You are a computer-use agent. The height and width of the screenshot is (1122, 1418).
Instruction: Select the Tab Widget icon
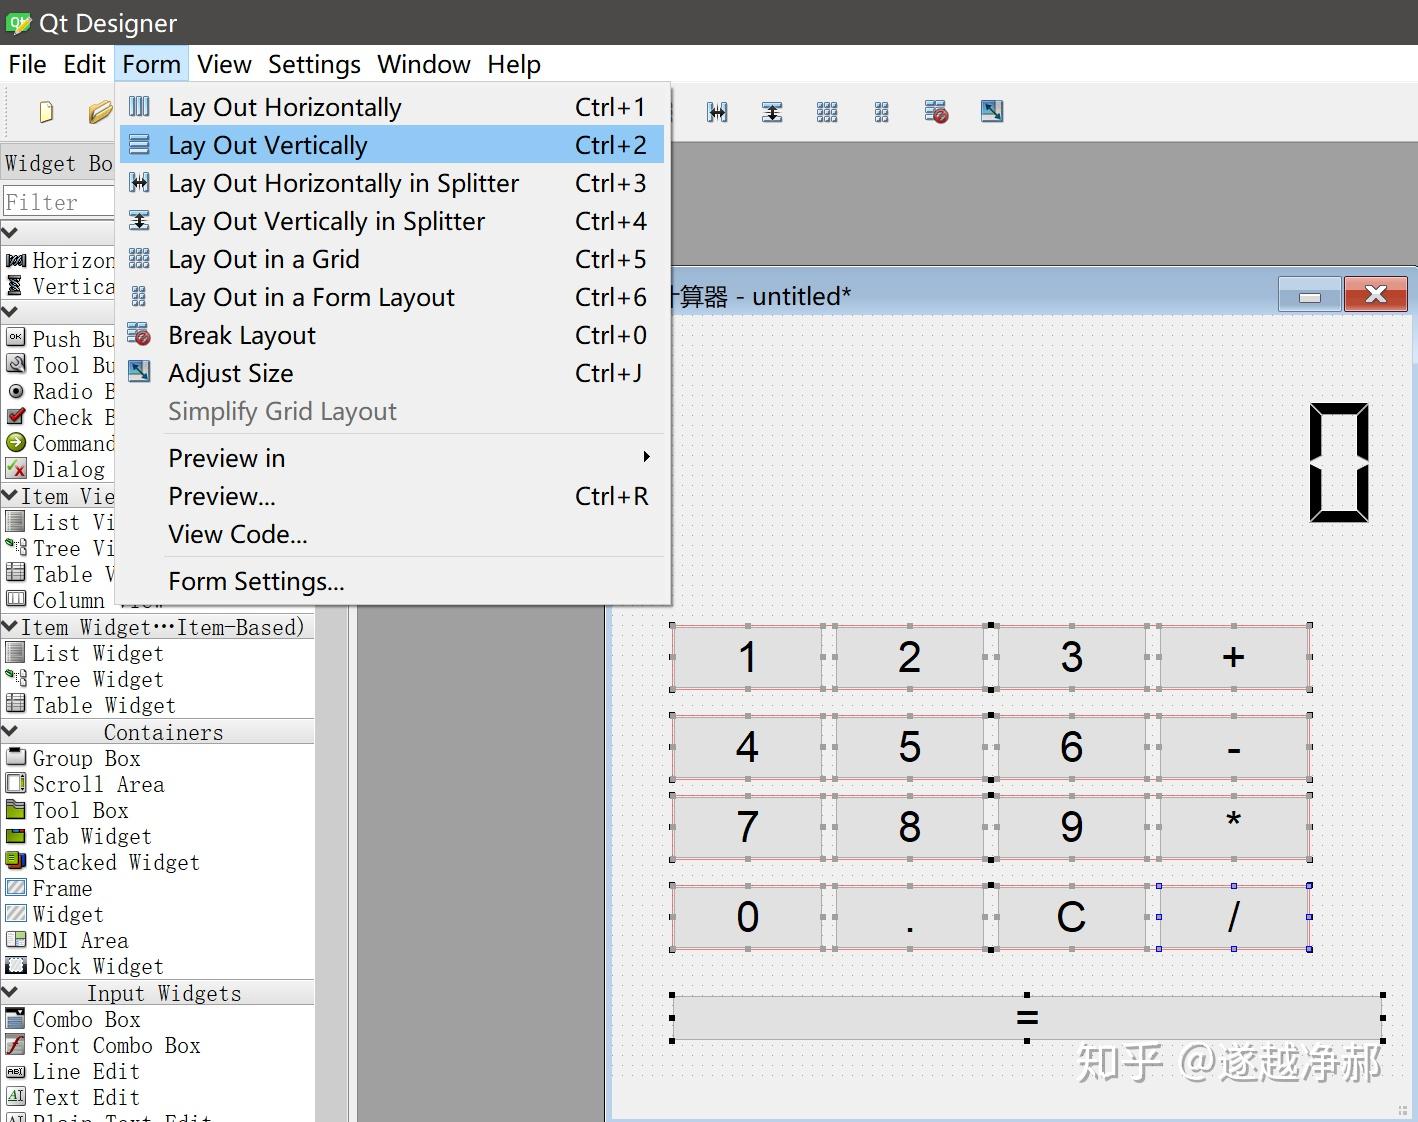[16, 835]
